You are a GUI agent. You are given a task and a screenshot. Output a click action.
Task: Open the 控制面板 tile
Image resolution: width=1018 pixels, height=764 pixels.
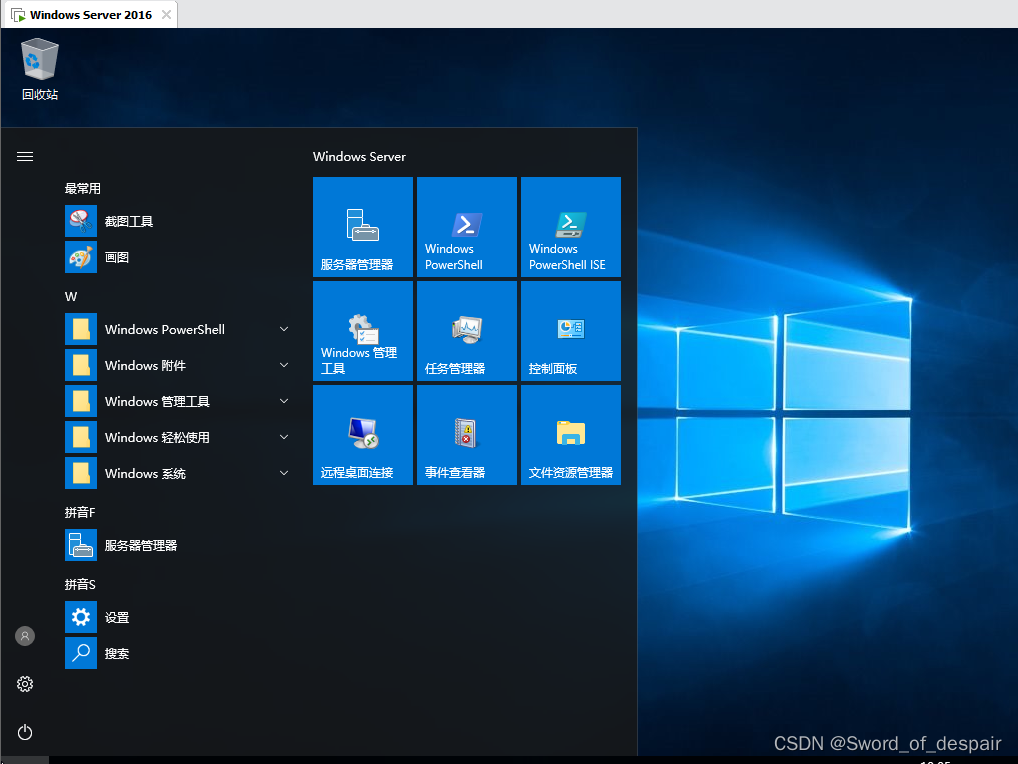(x=570, y=331)
